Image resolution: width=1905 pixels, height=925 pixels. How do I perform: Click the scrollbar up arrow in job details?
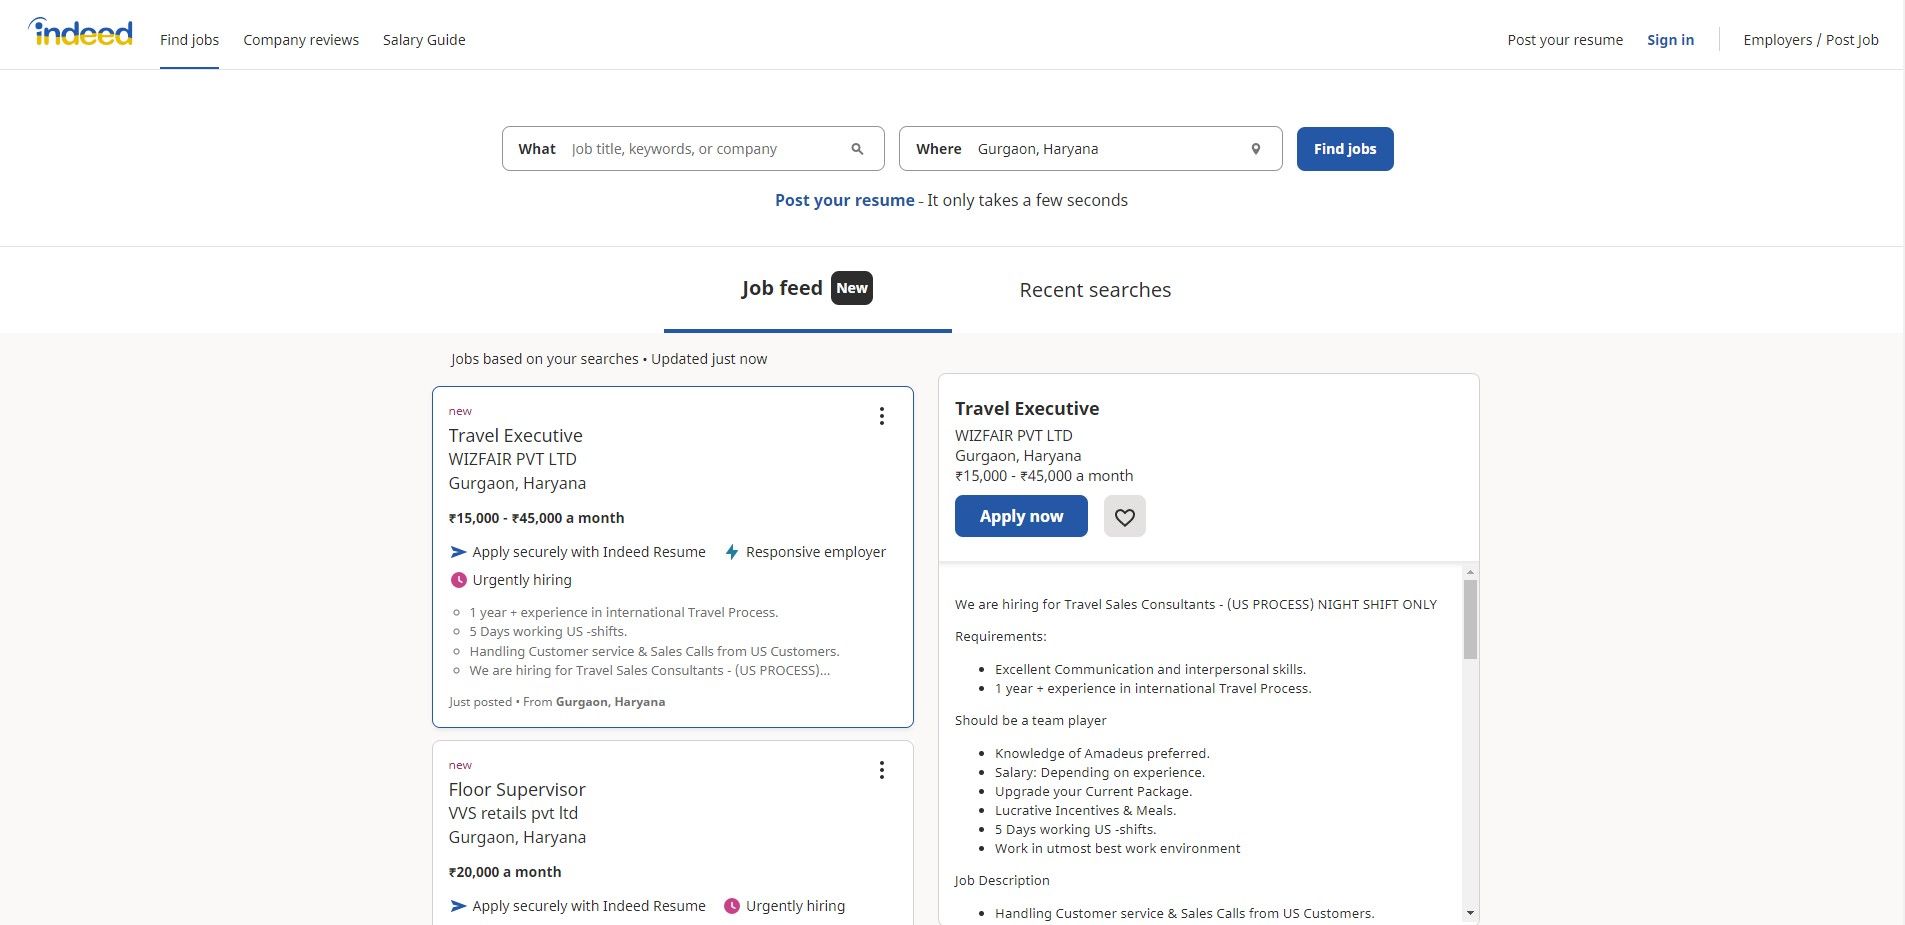(1470, 573)
